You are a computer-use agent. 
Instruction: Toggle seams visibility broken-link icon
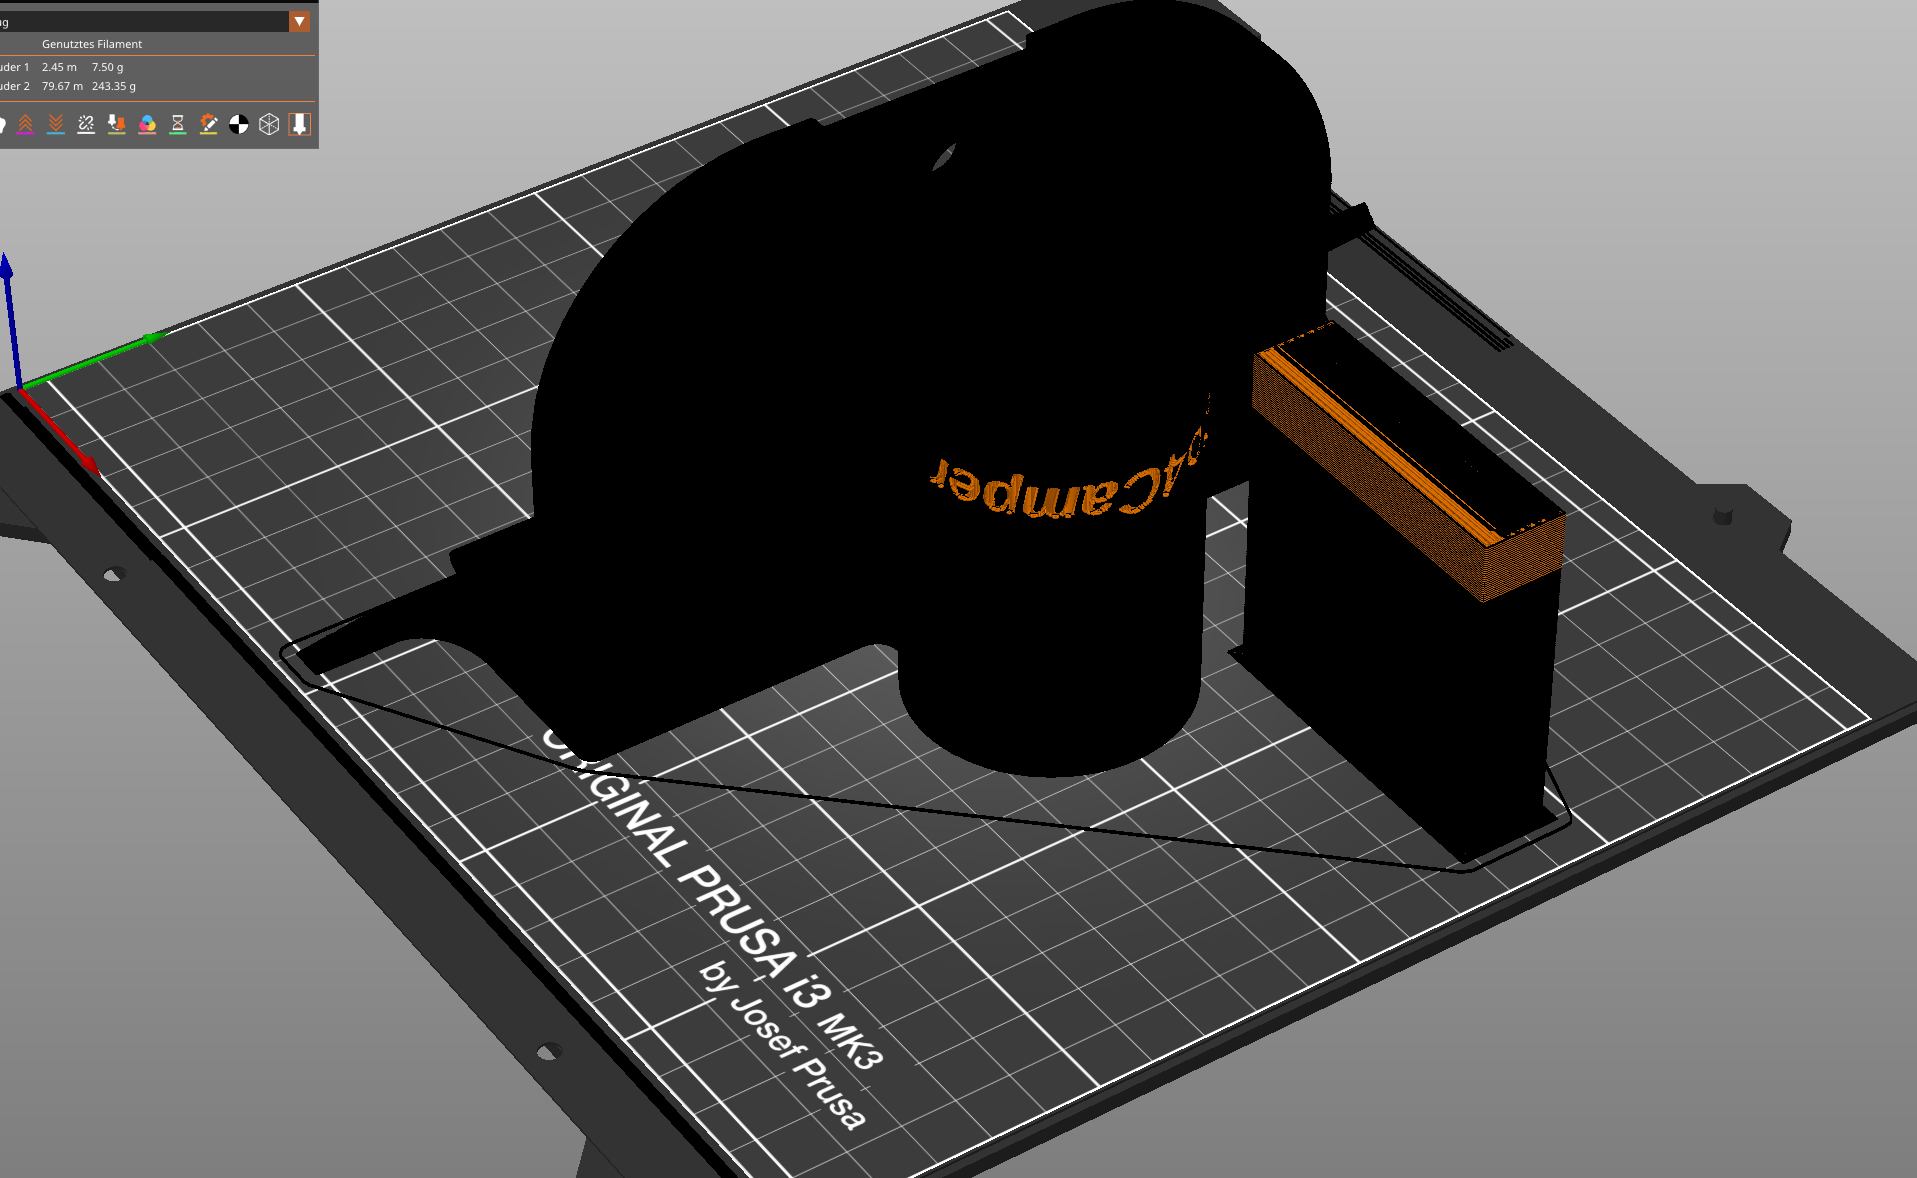point(86,124)
